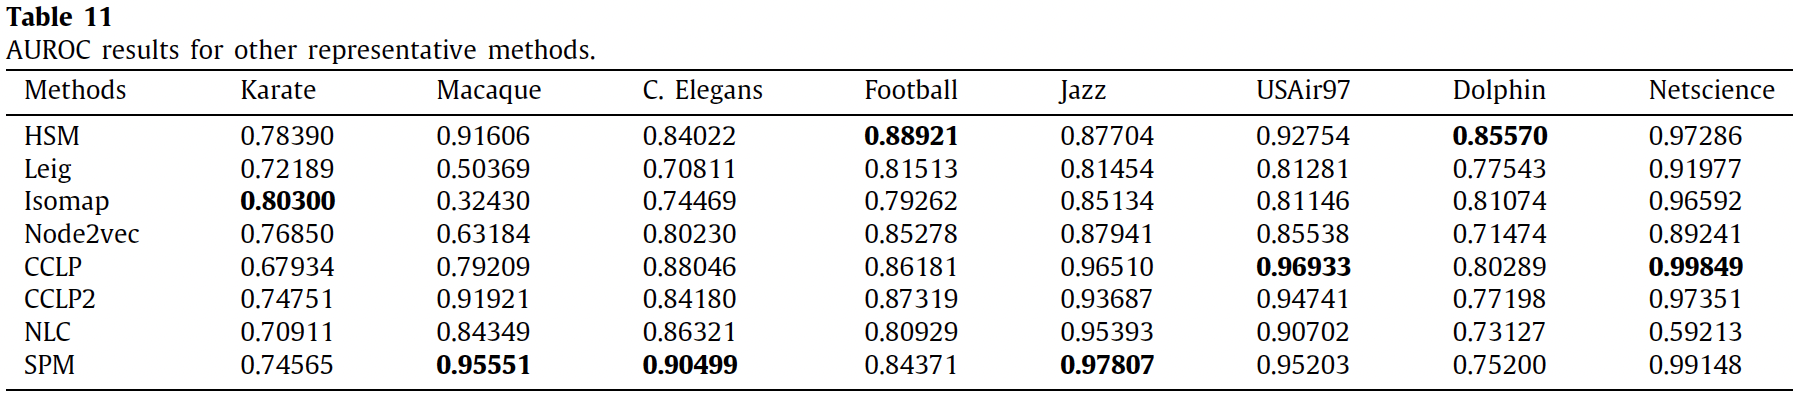Click bold value 0.80300 under Karate
Image resolution: width=1794 pixels, height=398 pixels.
pyautogui.click(x=288, y=202)
